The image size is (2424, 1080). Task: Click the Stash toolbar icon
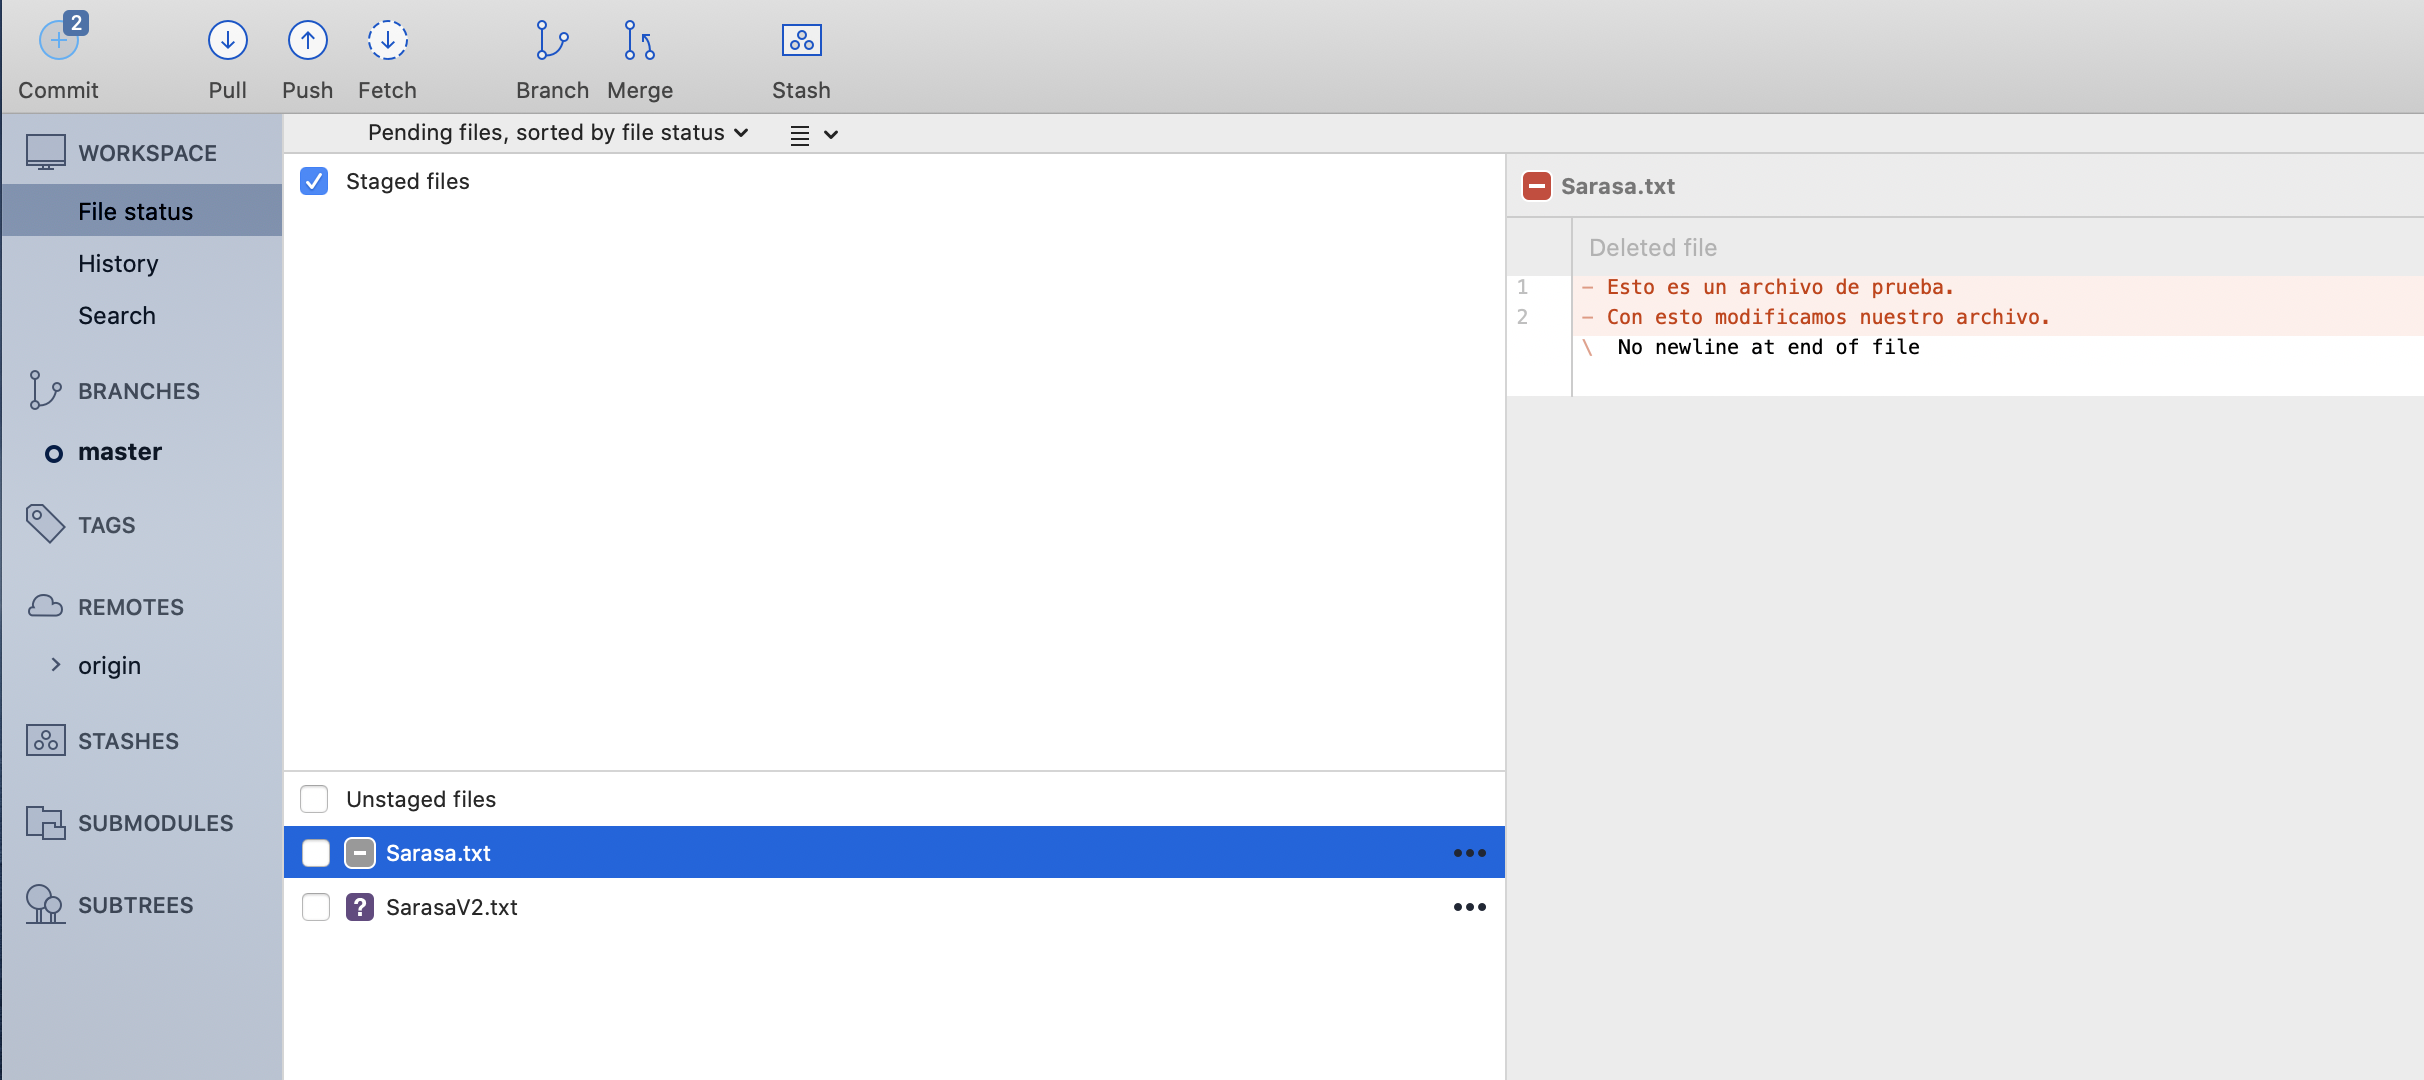click(801, 41)
